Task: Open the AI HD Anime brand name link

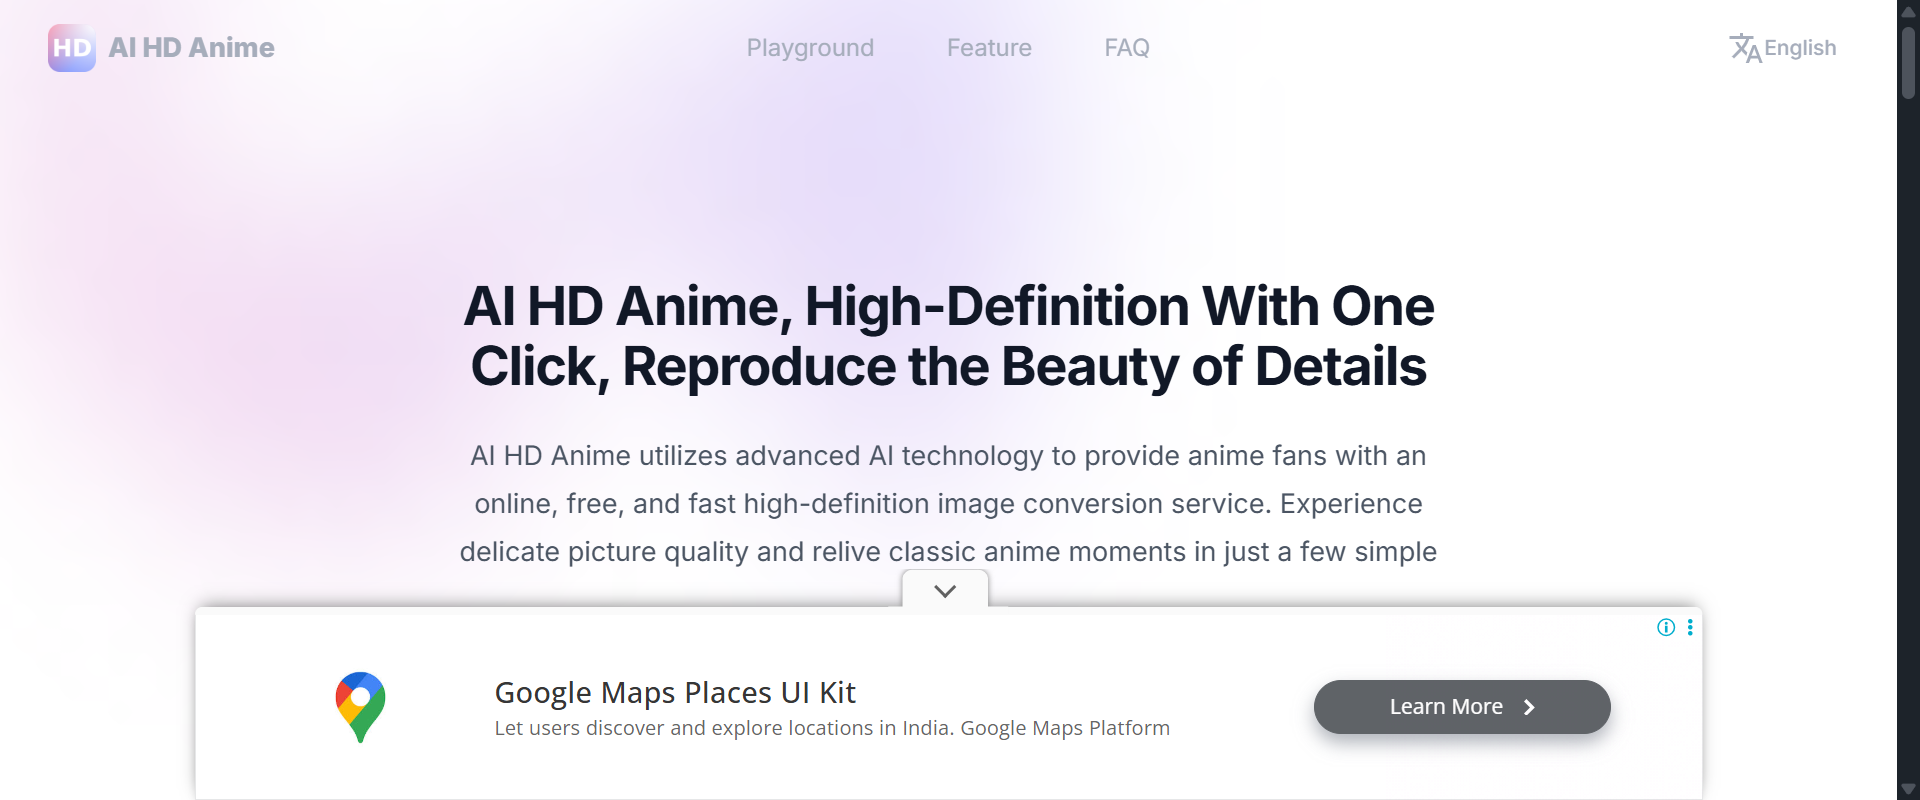Action: point(191,48)
